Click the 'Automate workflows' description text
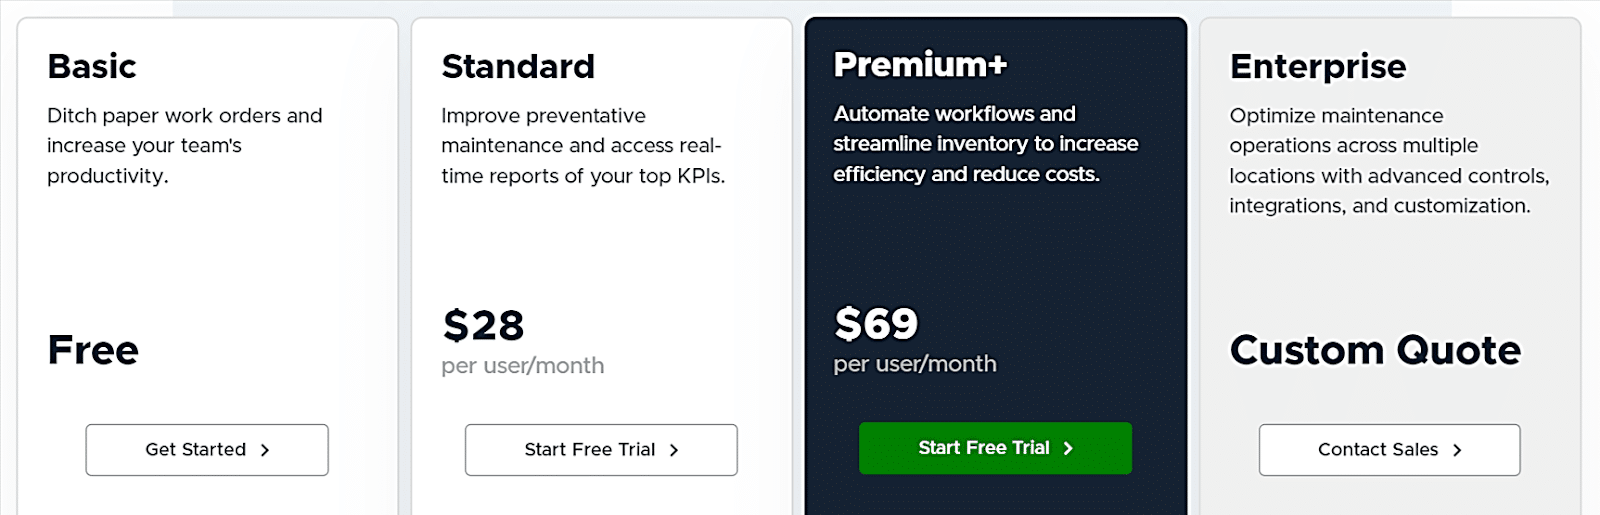 [x=985, y=143]
